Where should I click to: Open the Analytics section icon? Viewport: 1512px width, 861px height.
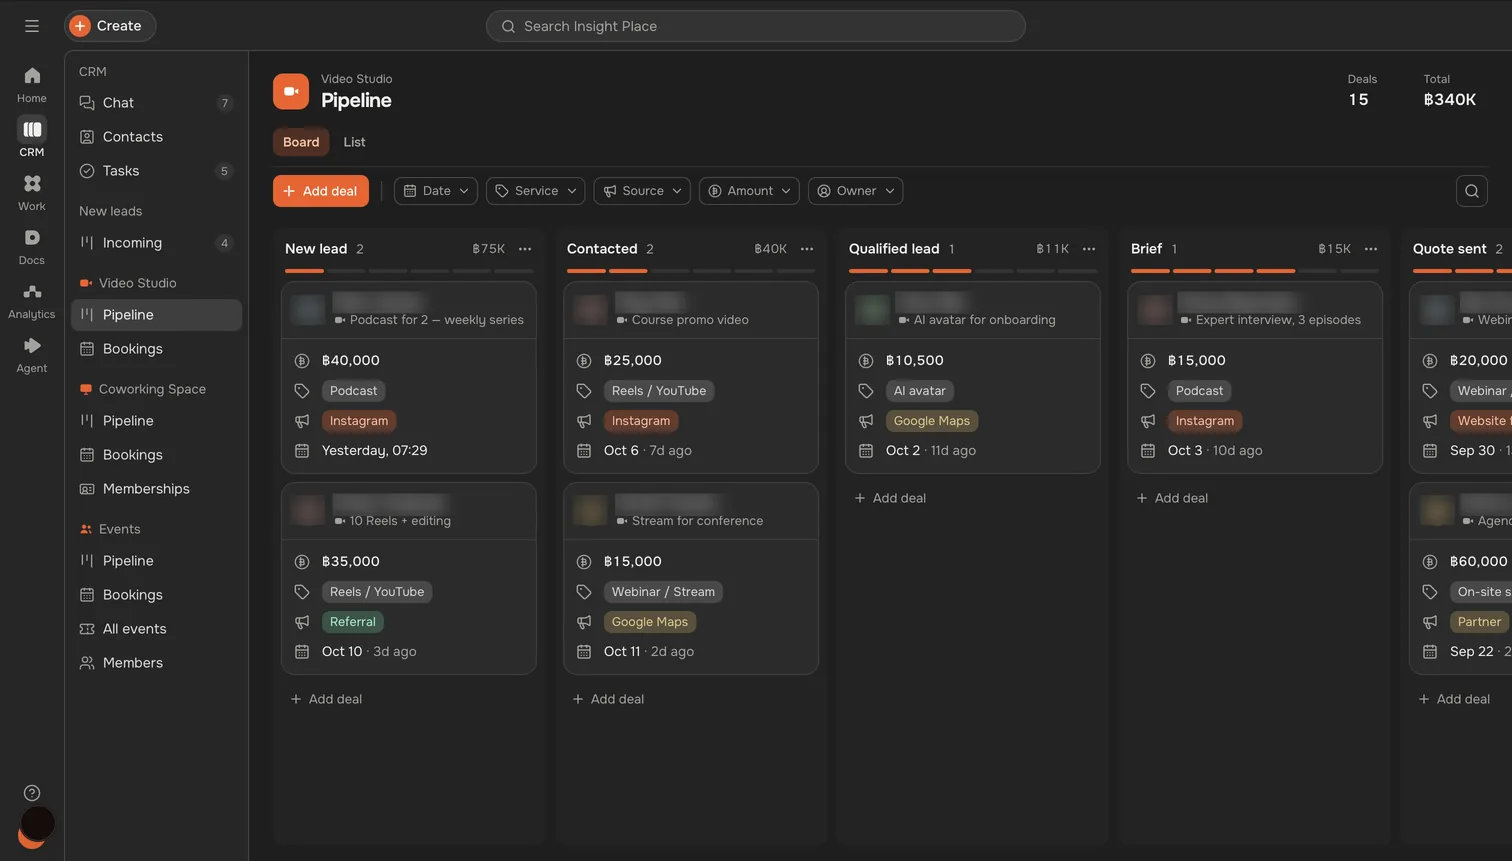pos(32,300)
